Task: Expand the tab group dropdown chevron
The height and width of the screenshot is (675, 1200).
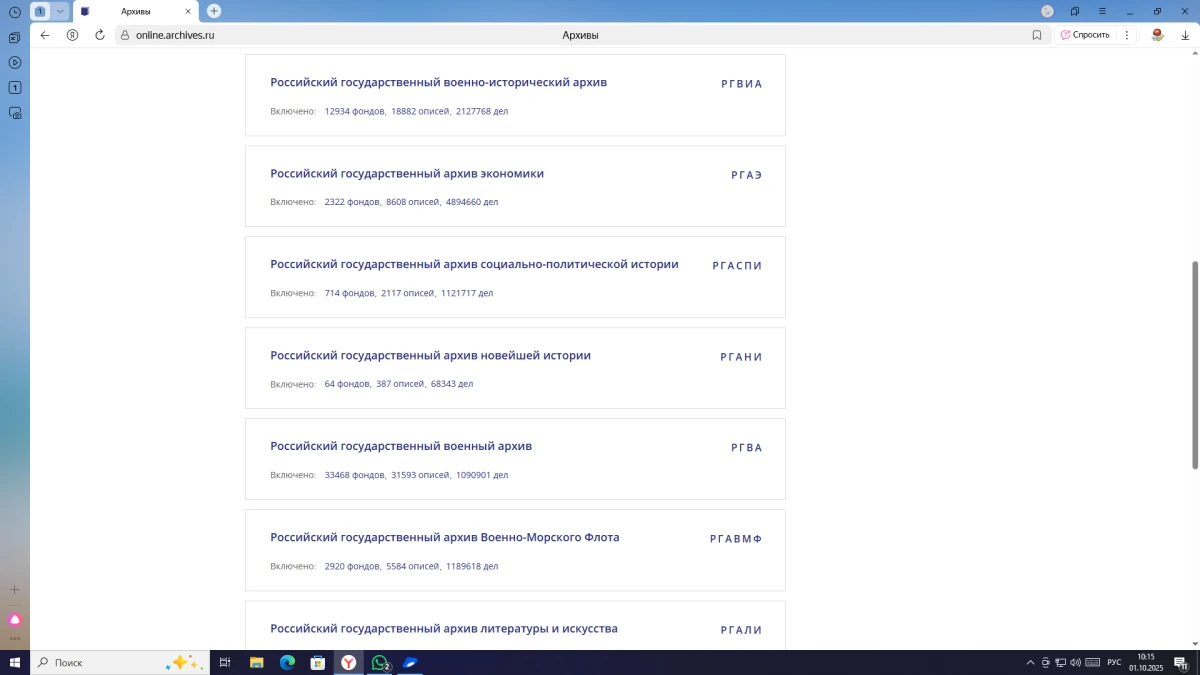Action: (x=60, y=11)
